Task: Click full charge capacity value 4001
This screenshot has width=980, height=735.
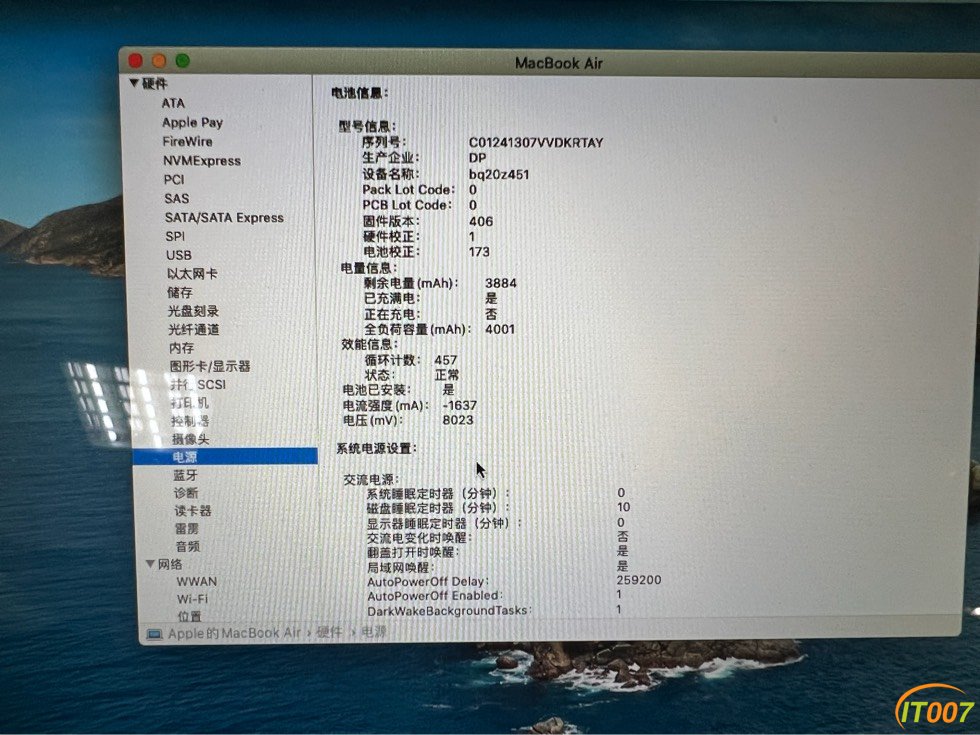Action: point(500,329)
